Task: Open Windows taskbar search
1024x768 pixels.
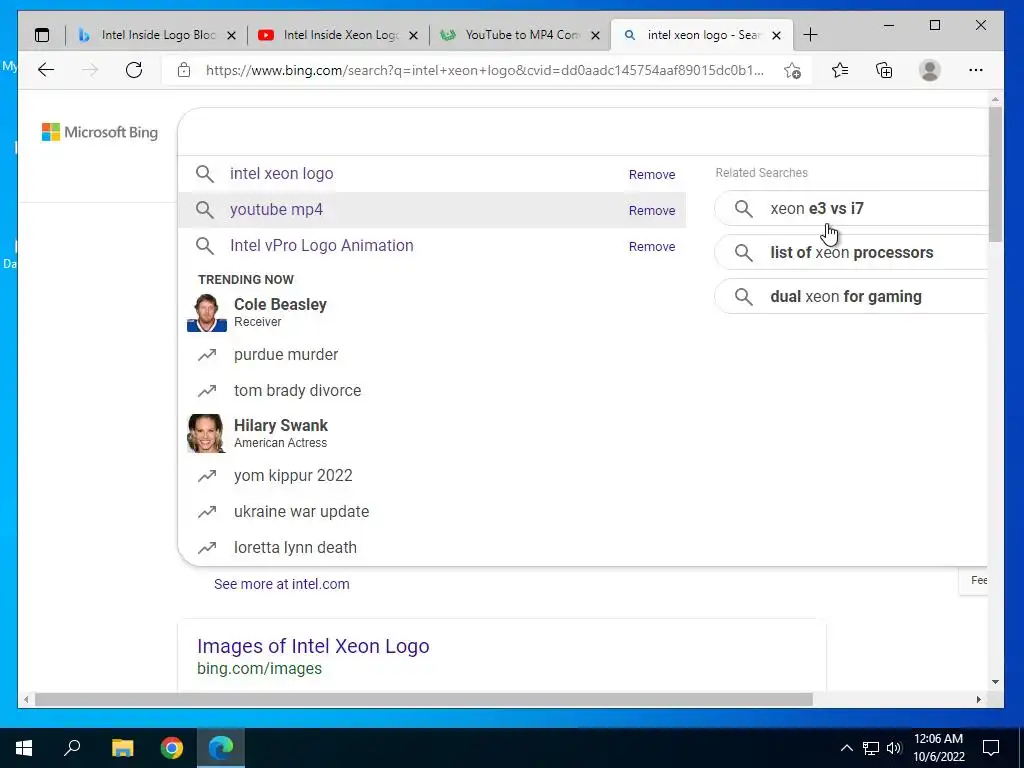Action: pyautogui.click(x=72, y=748)
